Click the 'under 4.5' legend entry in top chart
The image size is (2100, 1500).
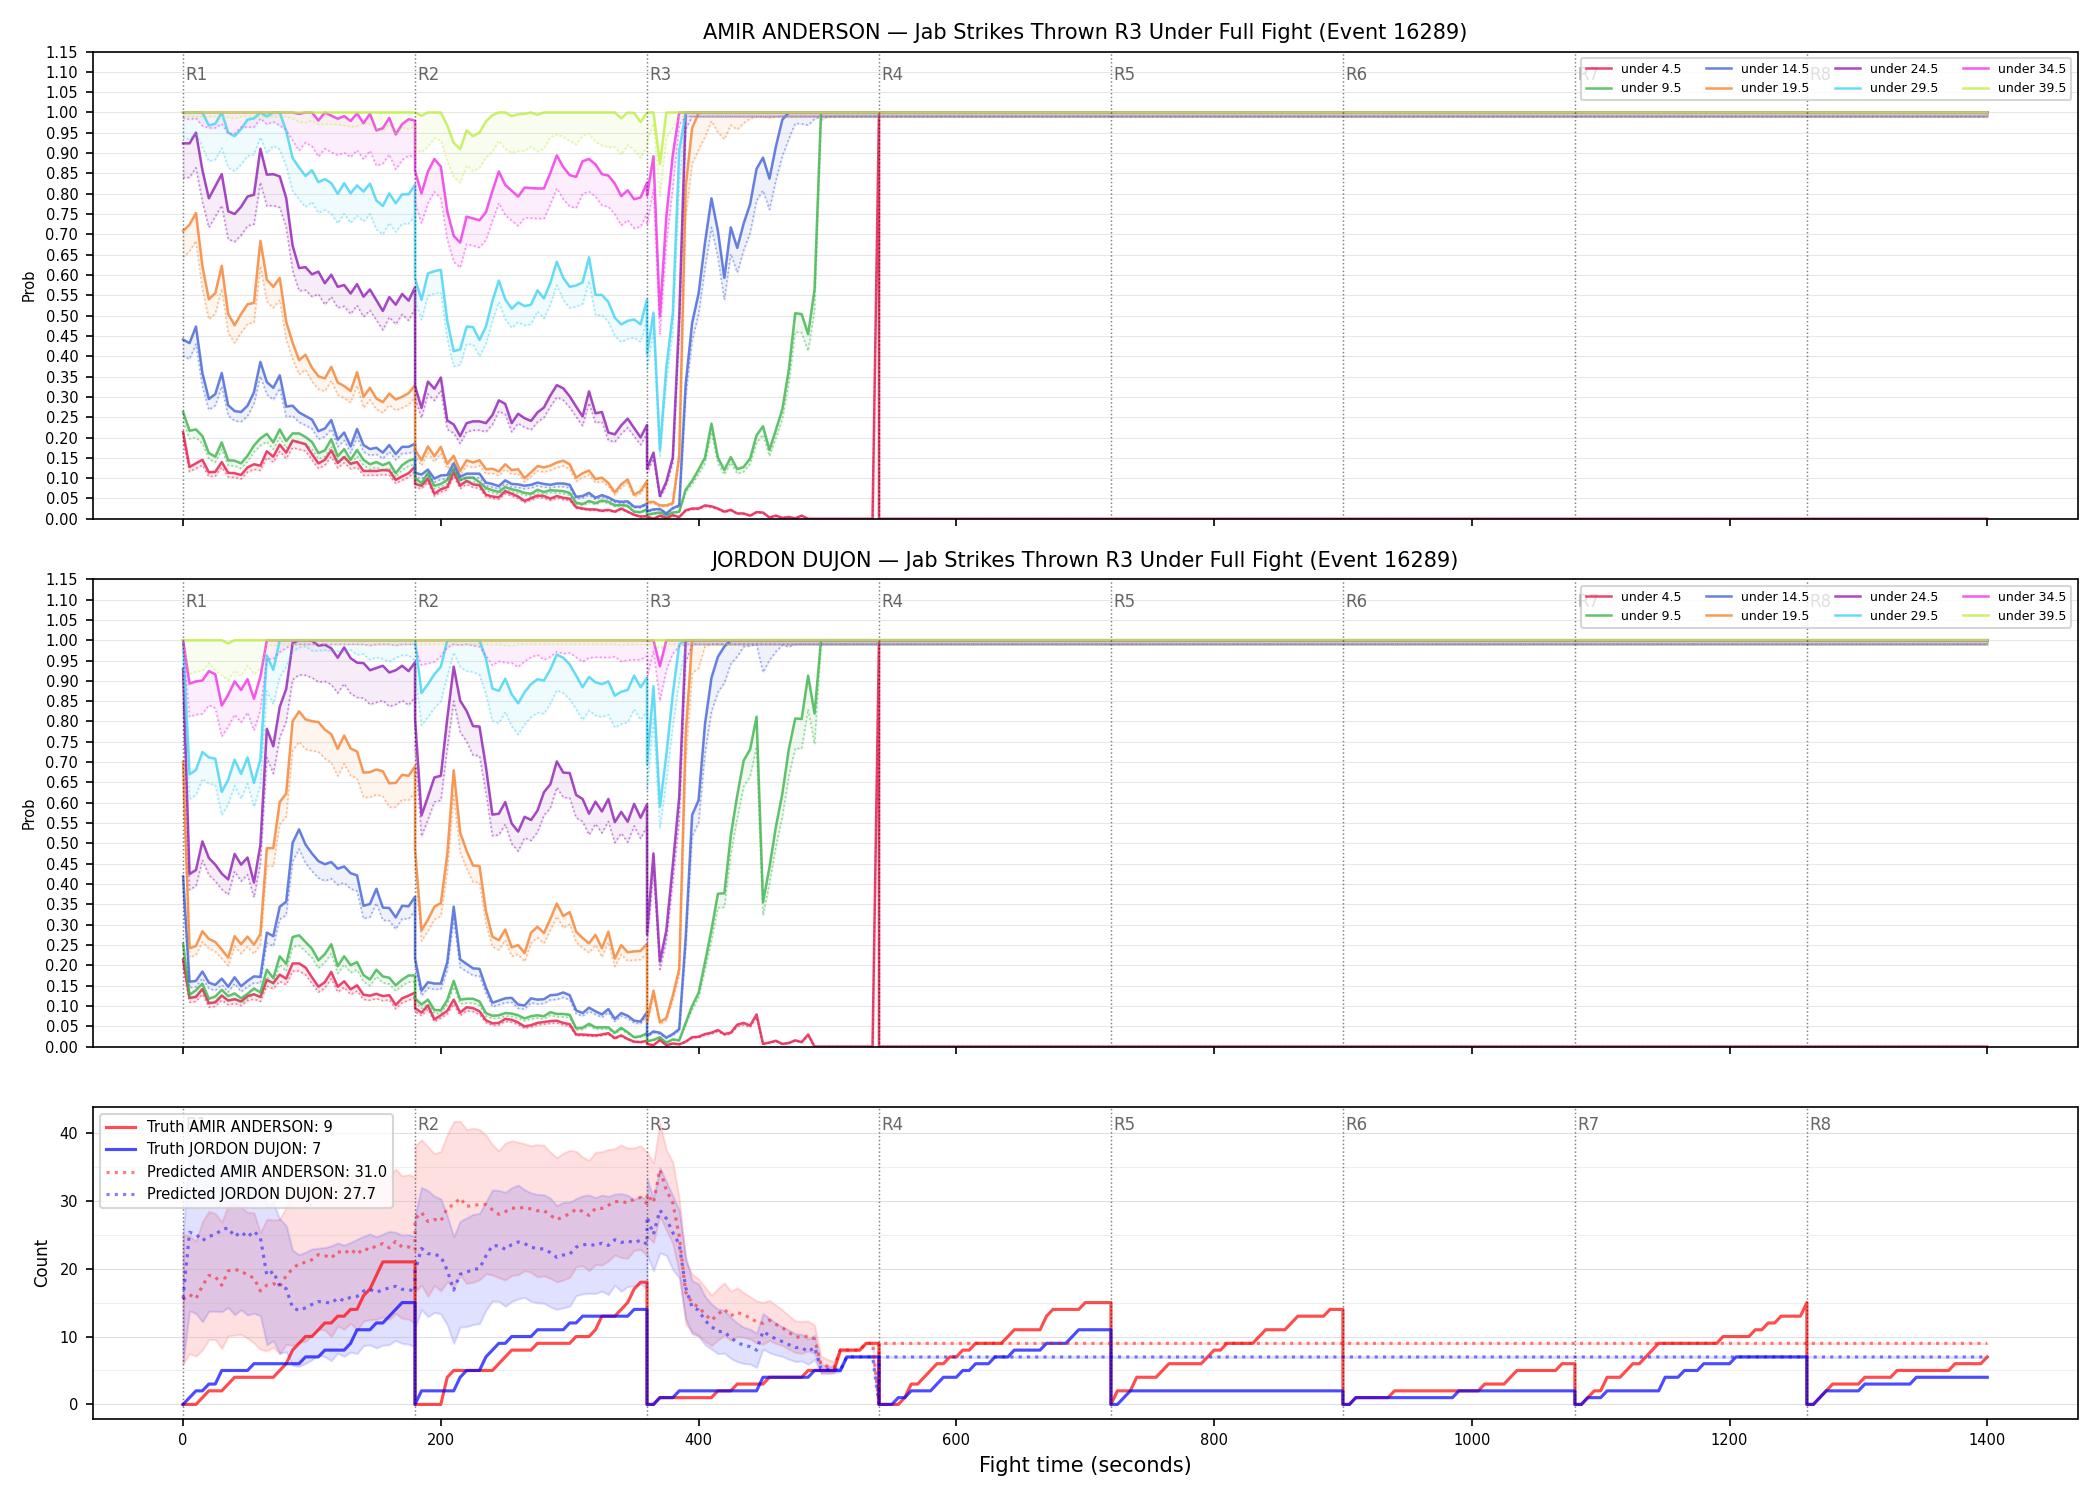click(x=1633, y=69)
